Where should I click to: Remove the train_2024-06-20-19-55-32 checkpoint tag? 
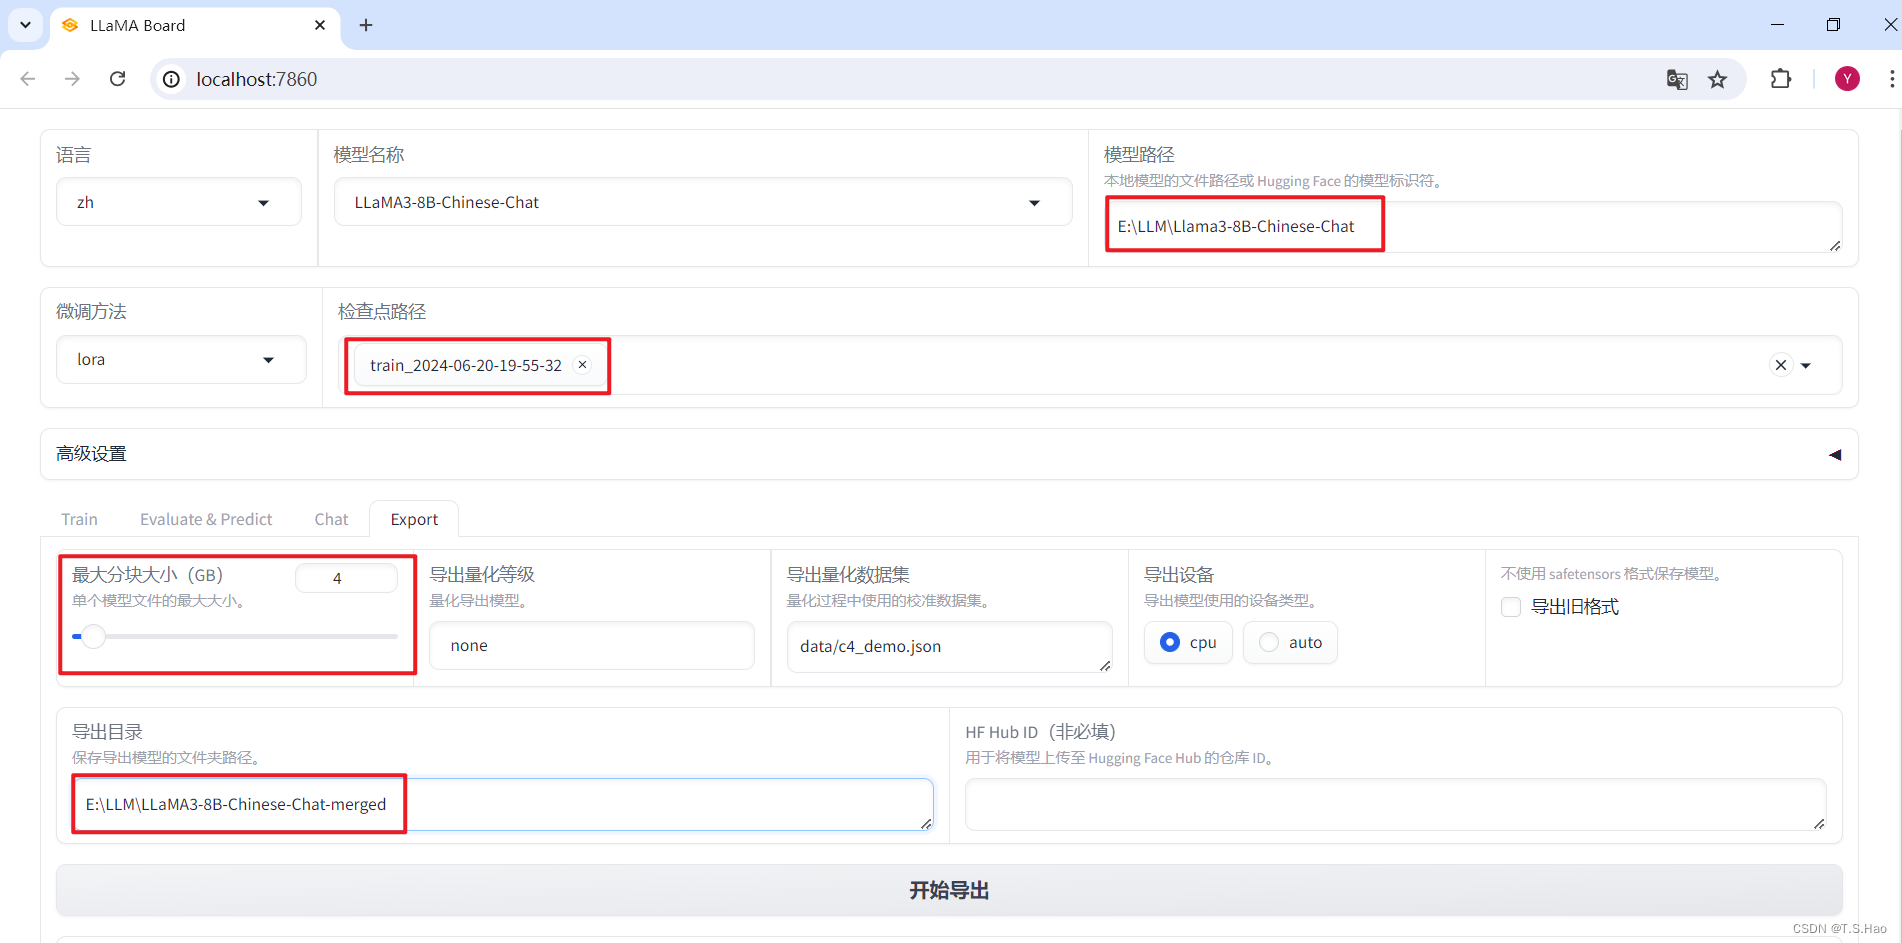[582, 365]
